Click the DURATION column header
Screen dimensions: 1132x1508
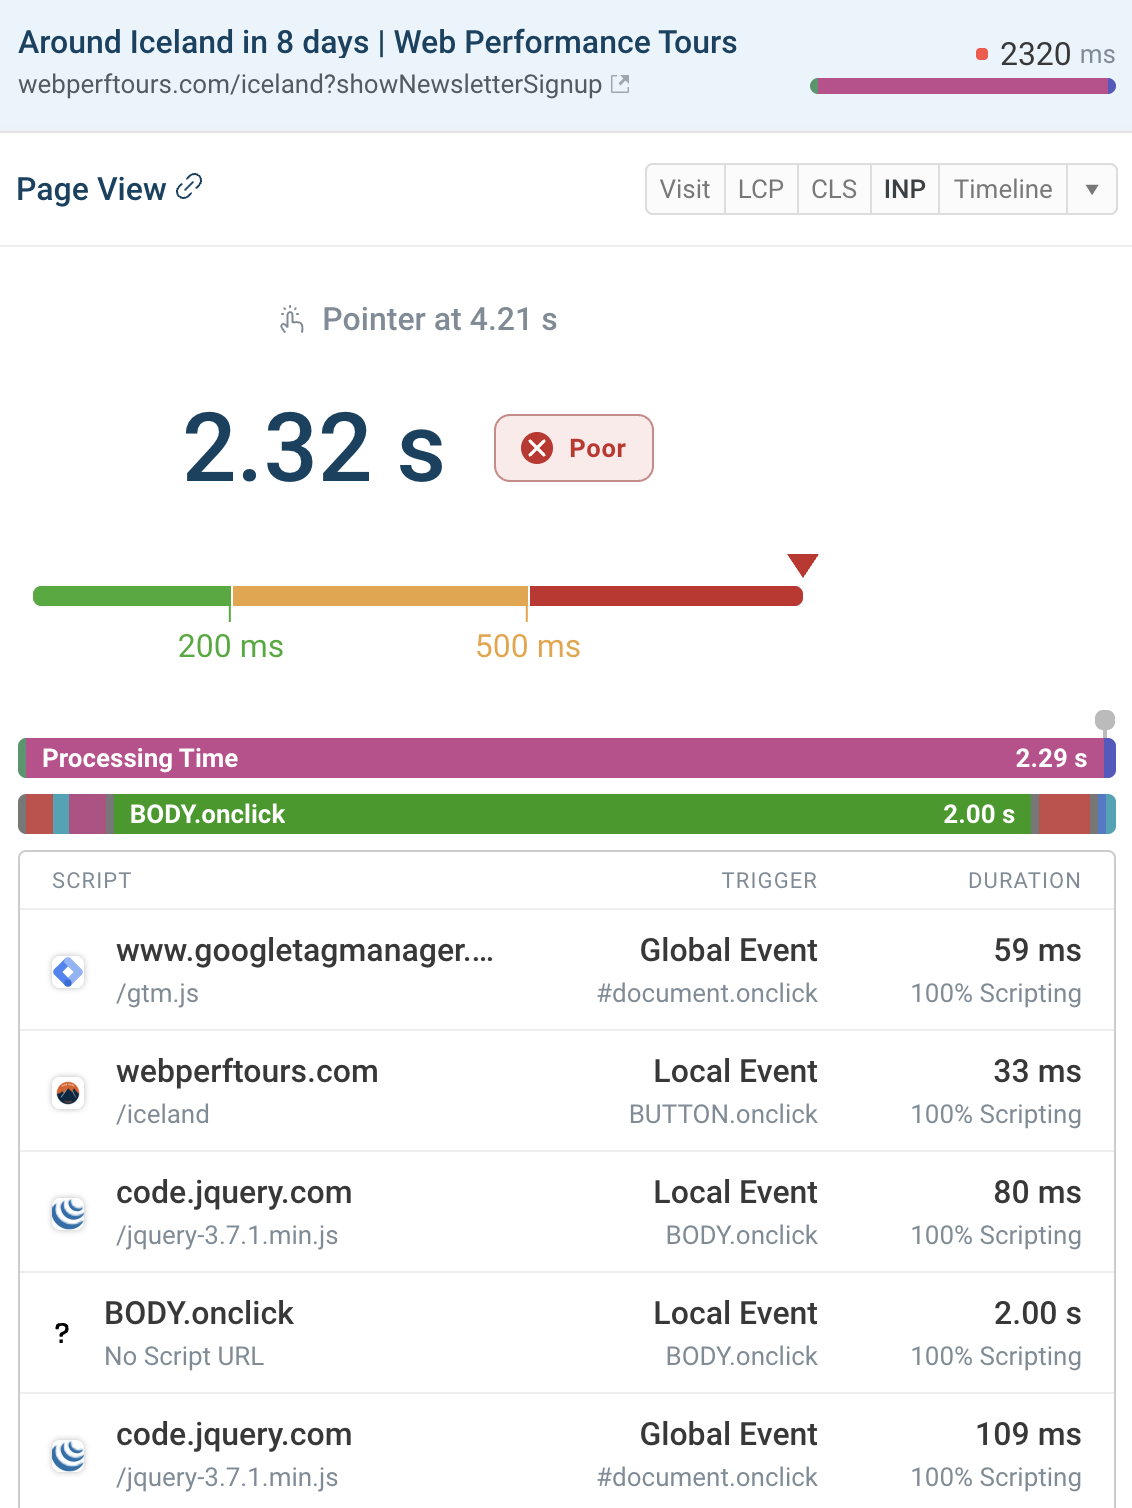(x=1024, y=880)
